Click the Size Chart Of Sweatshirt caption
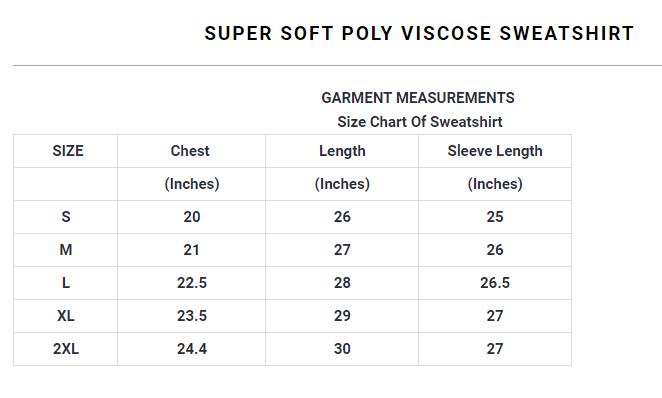The width and height of the screenshot is (662, 398). pos(420,122)
